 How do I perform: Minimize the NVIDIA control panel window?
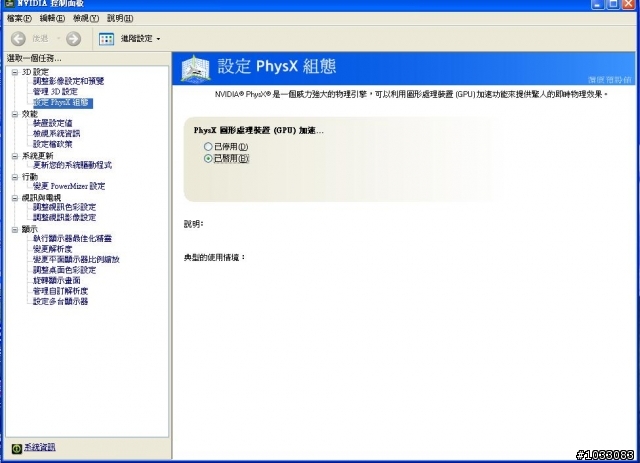(x=598, y=4)
